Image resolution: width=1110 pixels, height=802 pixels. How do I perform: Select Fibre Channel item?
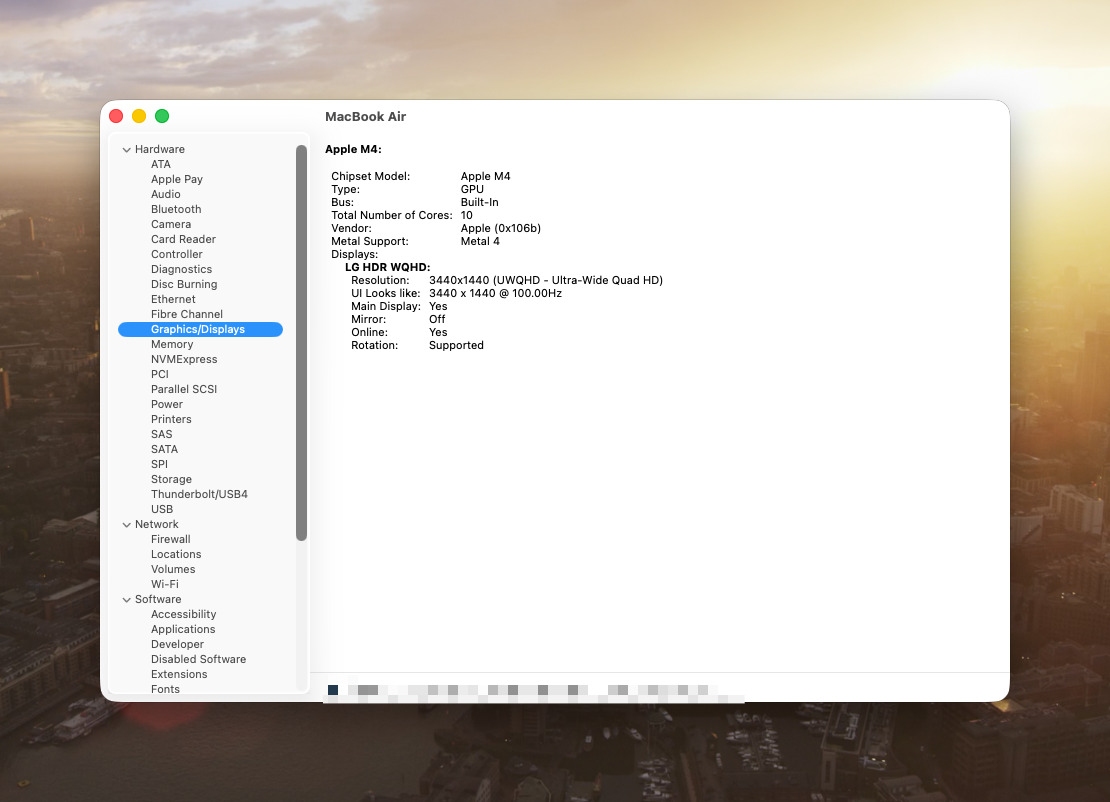187,314
